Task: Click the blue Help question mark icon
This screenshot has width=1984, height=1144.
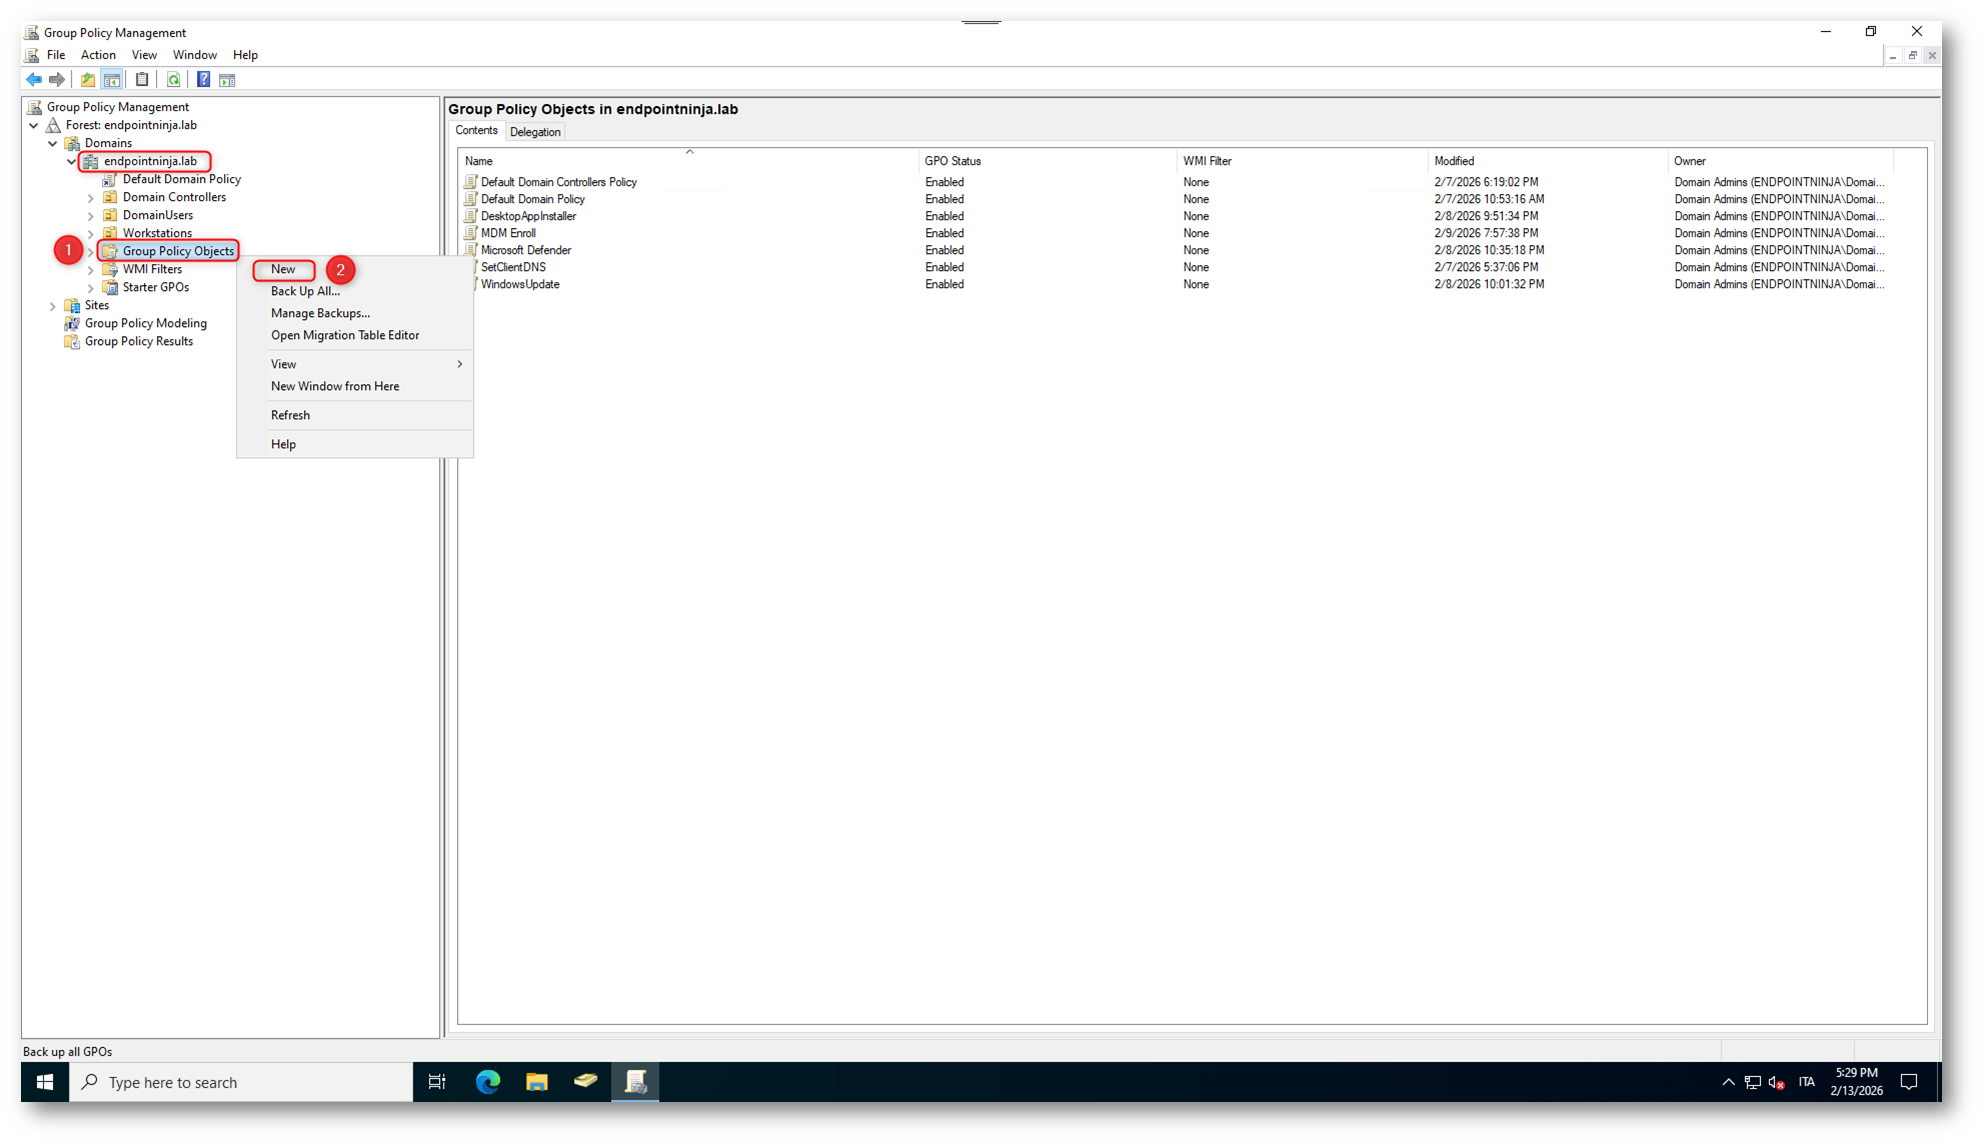Action: tap(203, 80)
